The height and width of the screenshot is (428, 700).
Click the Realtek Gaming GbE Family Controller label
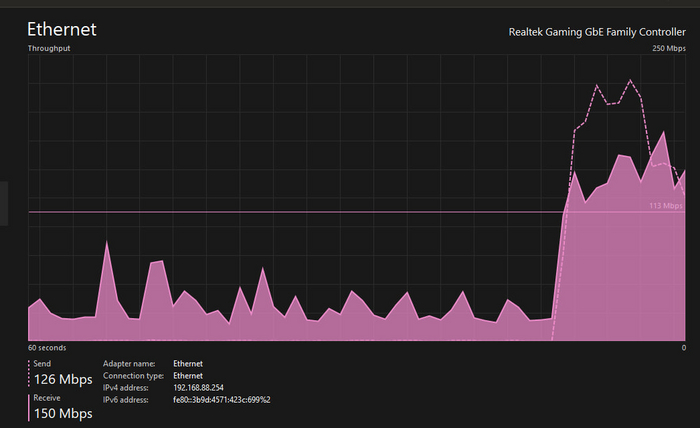pos(597,32)
